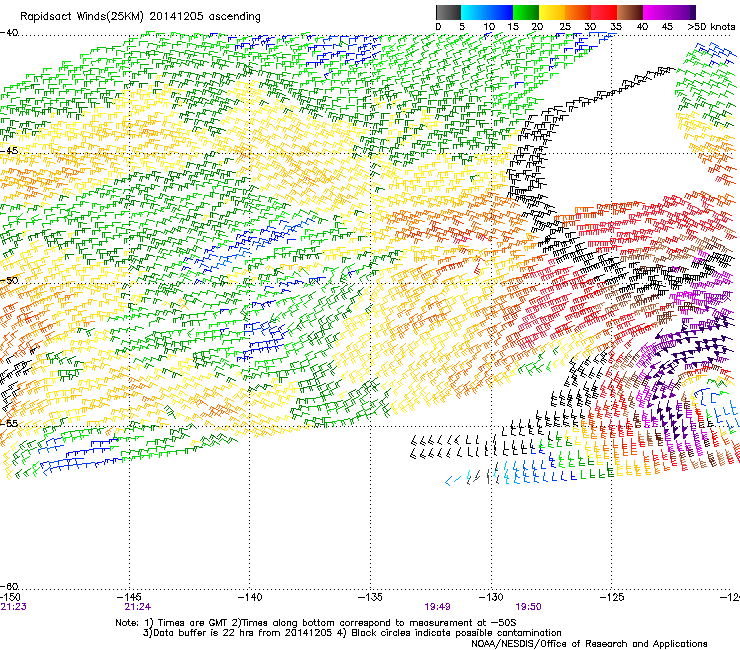Image resolution: width=740 pixels, height=650 pixels.
Task: Click the legend value label 35
Action: coord(616,27)
